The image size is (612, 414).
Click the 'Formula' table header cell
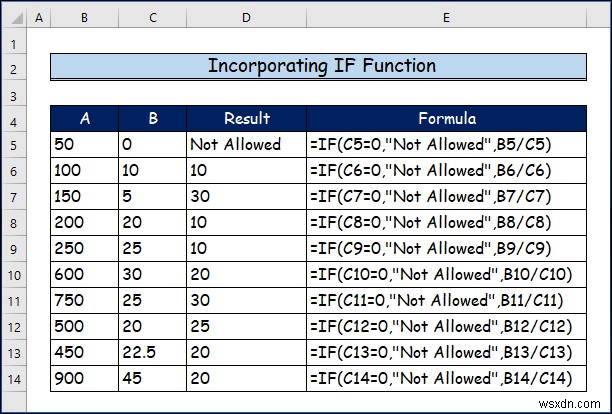[446, 118]
